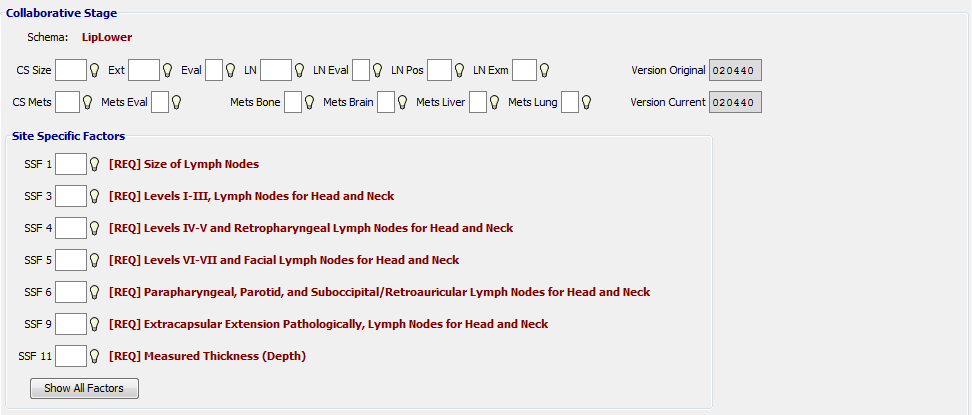Open lightbulb lookup for SSF 1
The height and width of the screenshot is (415, 972).
(95, 164)
